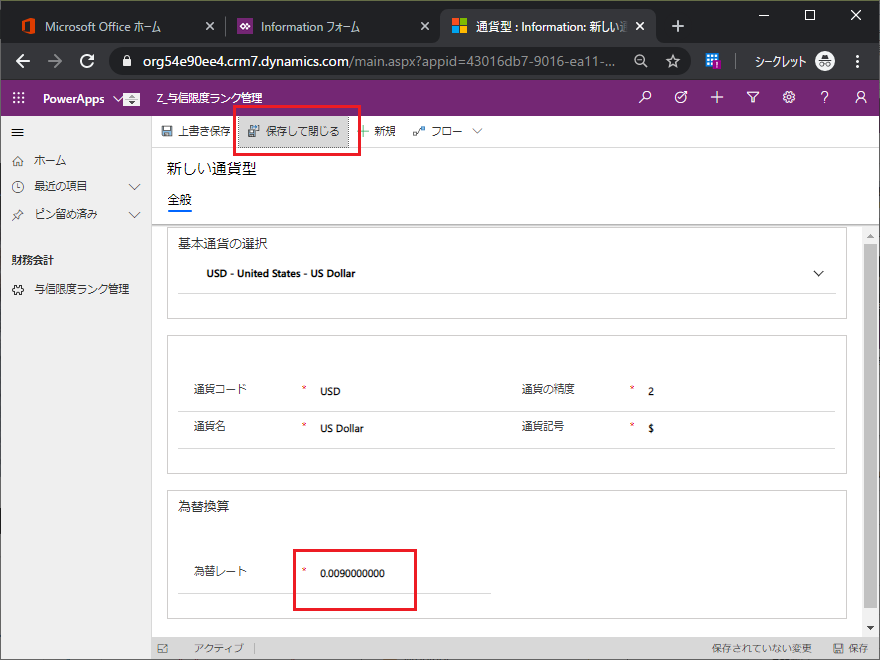This screenshot has height=660, width=880.
Task: Click 上書き保存 in command bar
Action: coord(196,131)
